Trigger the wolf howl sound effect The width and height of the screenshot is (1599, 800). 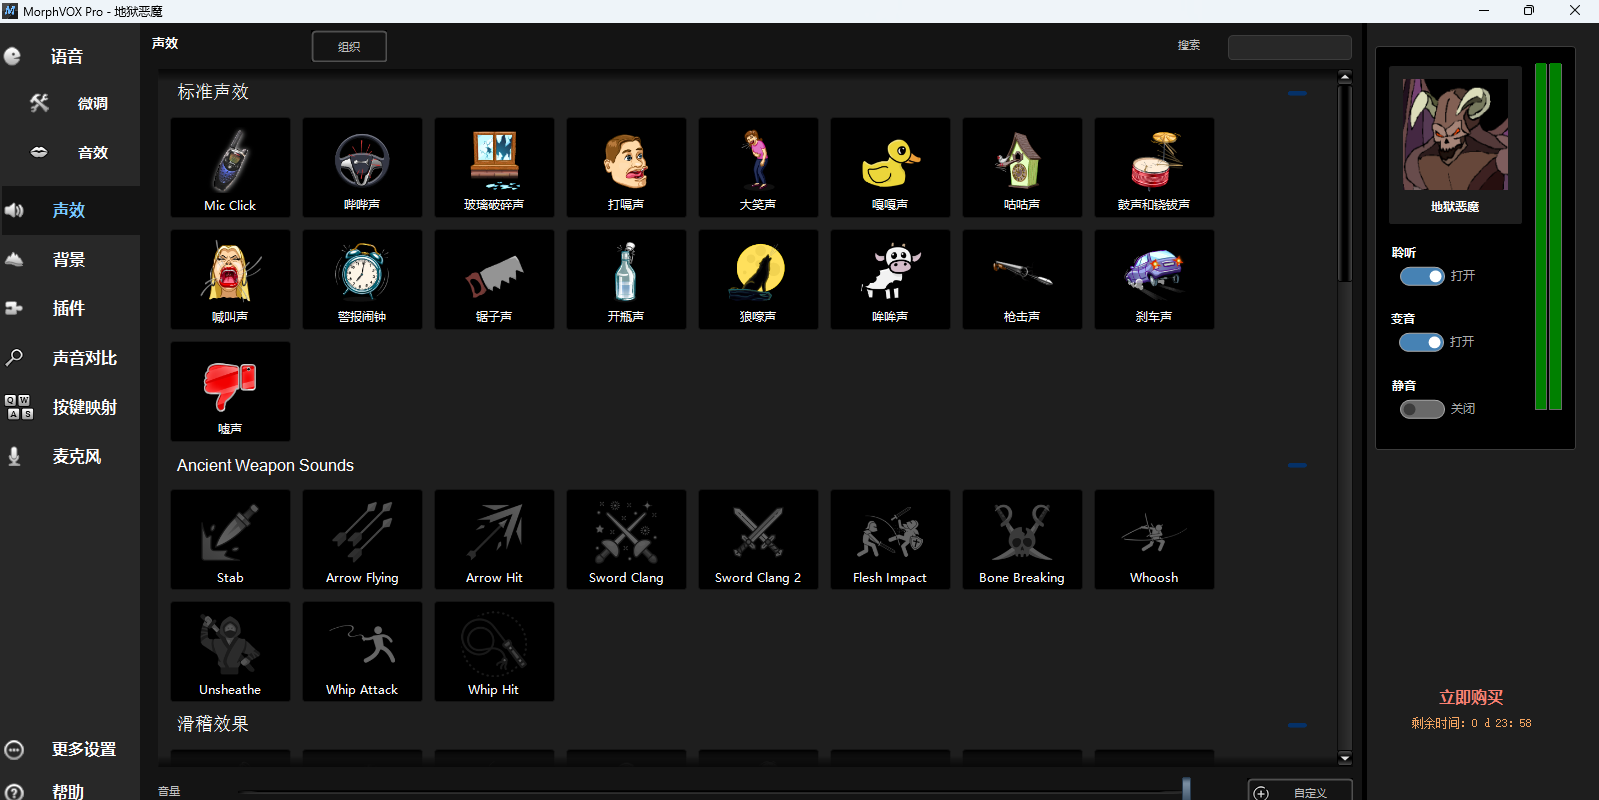click(758, 279)
